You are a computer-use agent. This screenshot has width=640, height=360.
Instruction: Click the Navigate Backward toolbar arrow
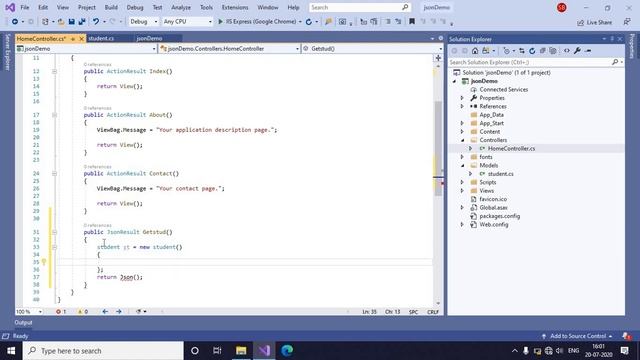point(15,22)
